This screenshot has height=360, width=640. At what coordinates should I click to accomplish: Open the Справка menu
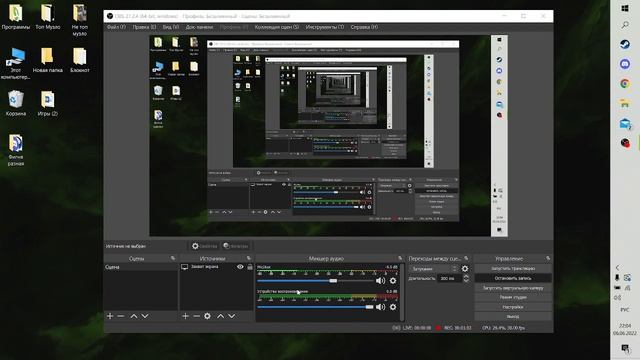click(364, 27)
